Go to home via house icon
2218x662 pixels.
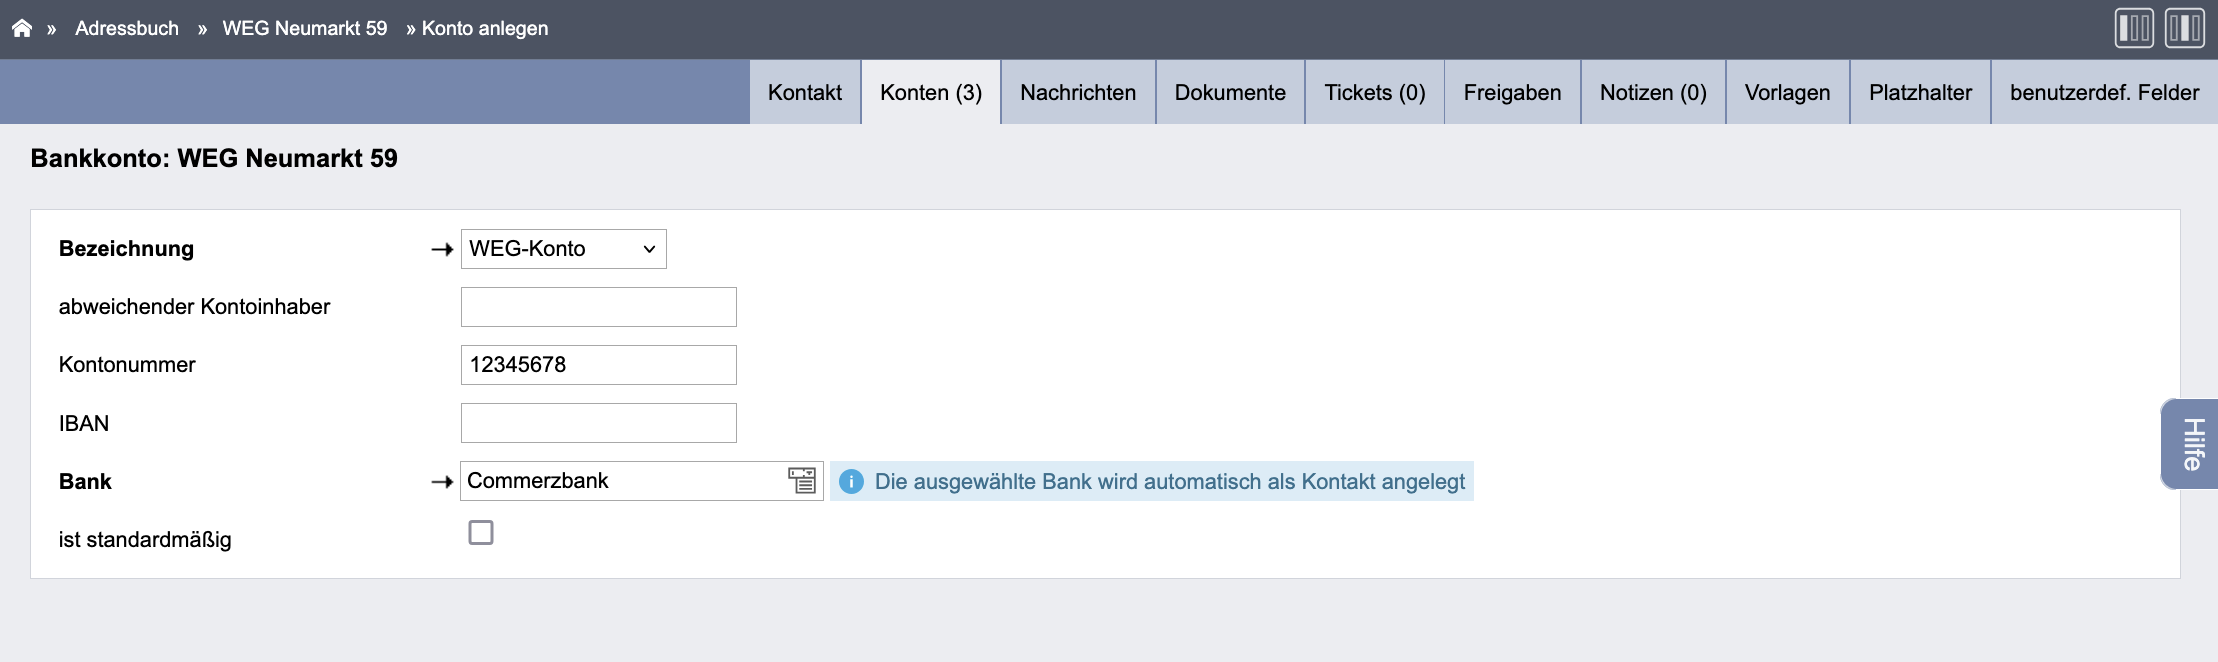(x=22, y=28)
